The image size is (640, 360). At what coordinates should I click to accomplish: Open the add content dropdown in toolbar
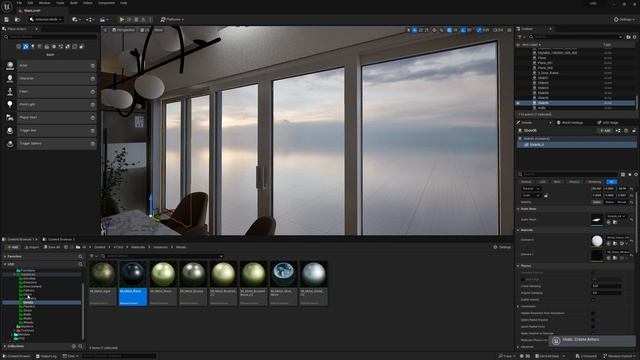76,19
